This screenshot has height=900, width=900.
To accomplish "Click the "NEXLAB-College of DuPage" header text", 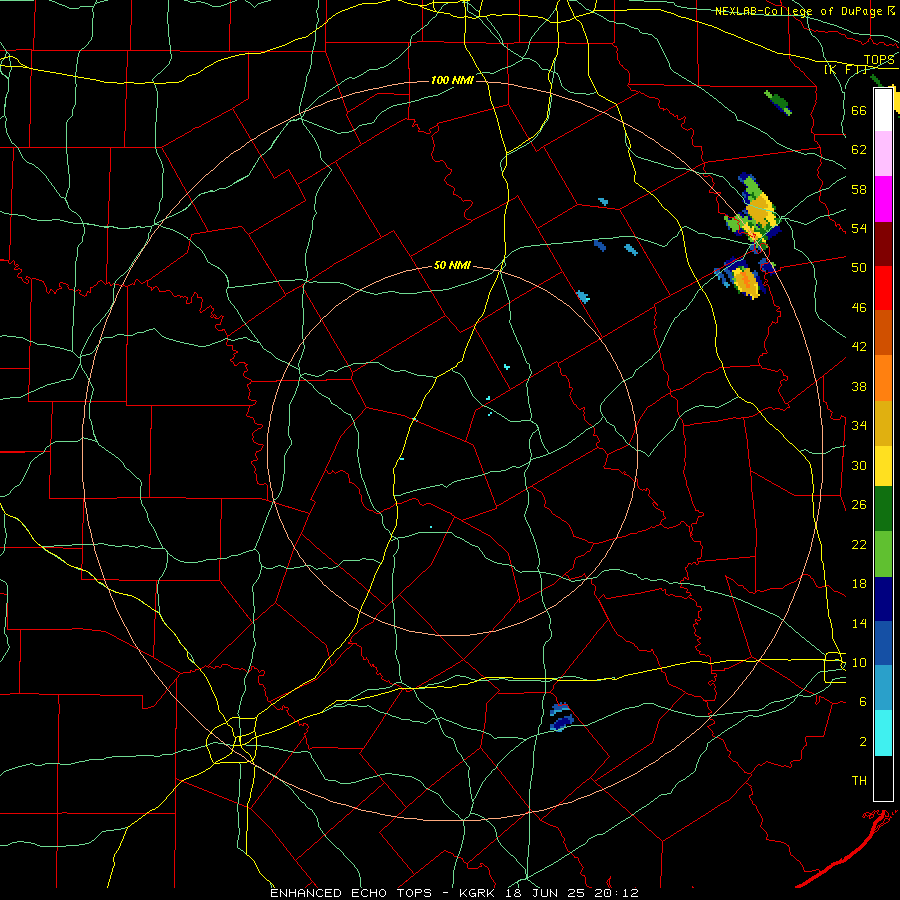I will [798, 11].
